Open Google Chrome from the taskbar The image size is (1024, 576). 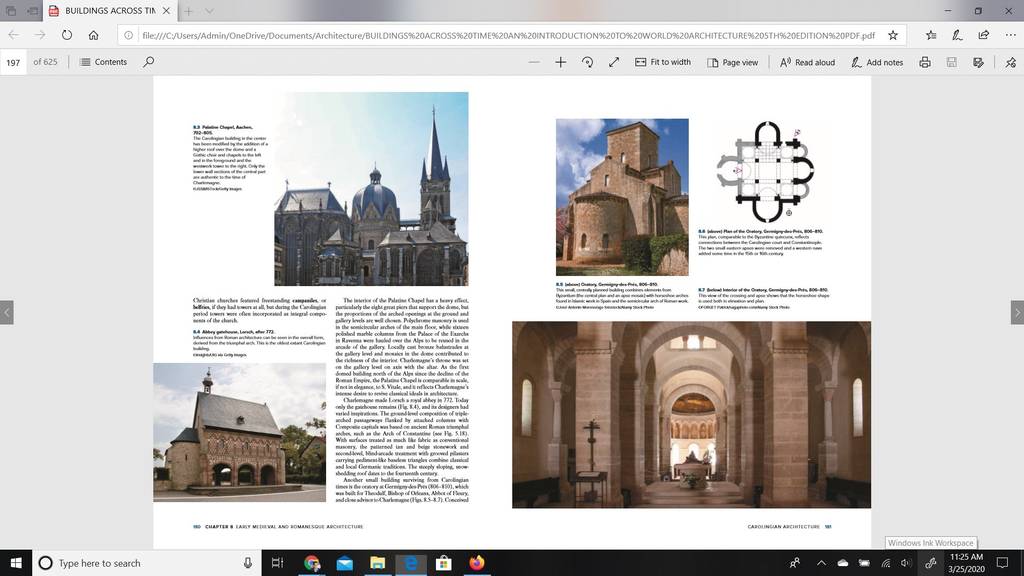point(312,563)
